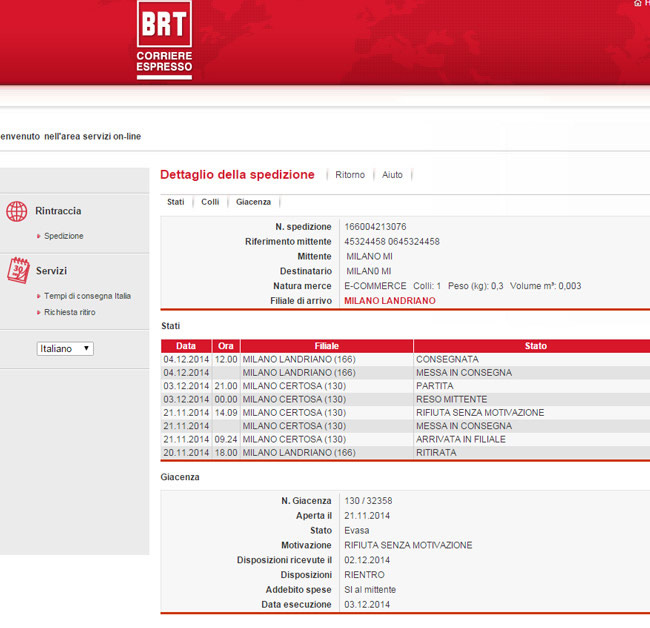Open Tempi di consegna Italia link
This screenshot has width=650, height=628.
pos(87,296)
